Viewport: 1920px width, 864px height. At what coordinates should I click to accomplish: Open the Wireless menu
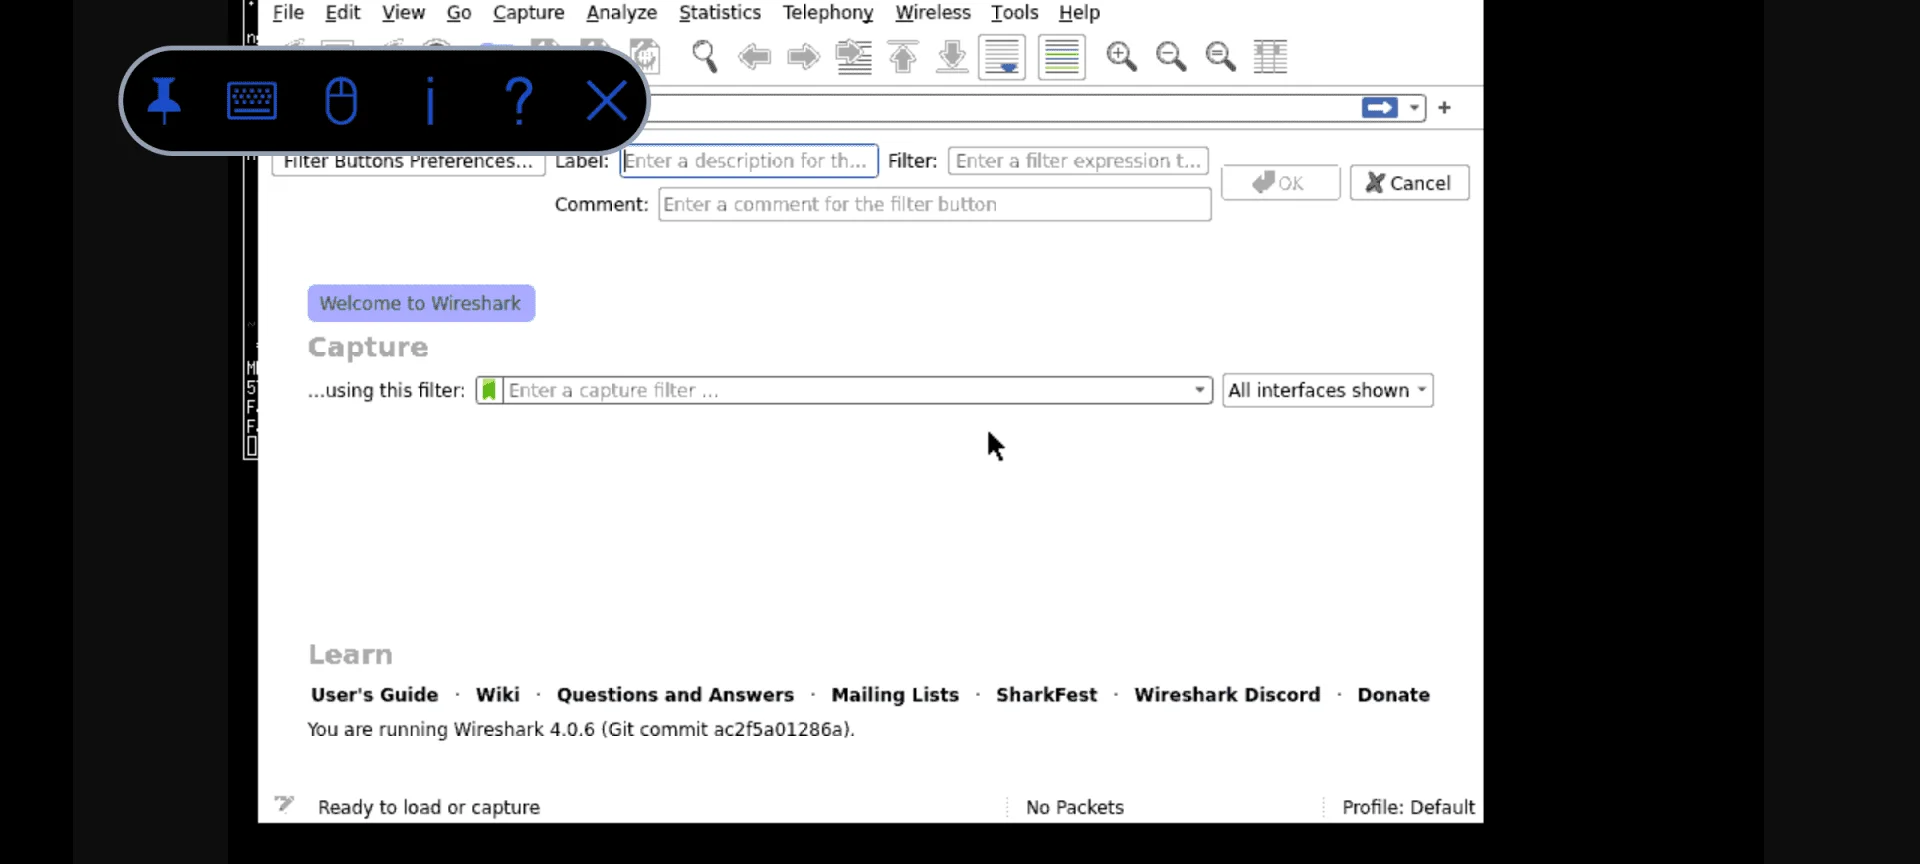(x=933, y=12)
